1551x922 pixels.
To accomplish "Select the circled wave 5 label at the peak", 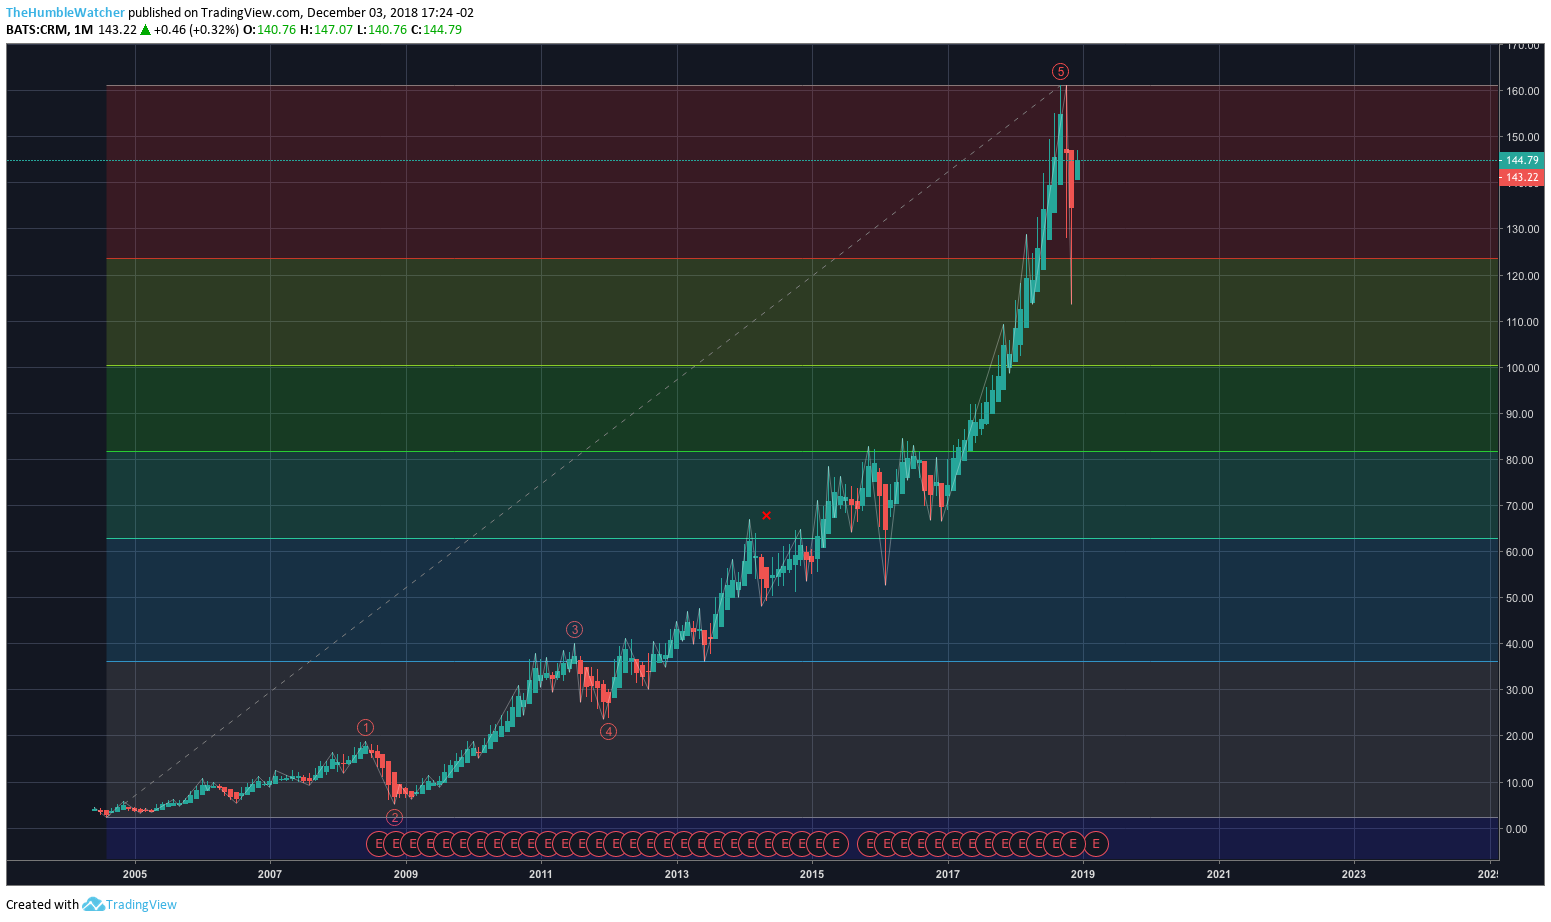I will coord(1060,71).
